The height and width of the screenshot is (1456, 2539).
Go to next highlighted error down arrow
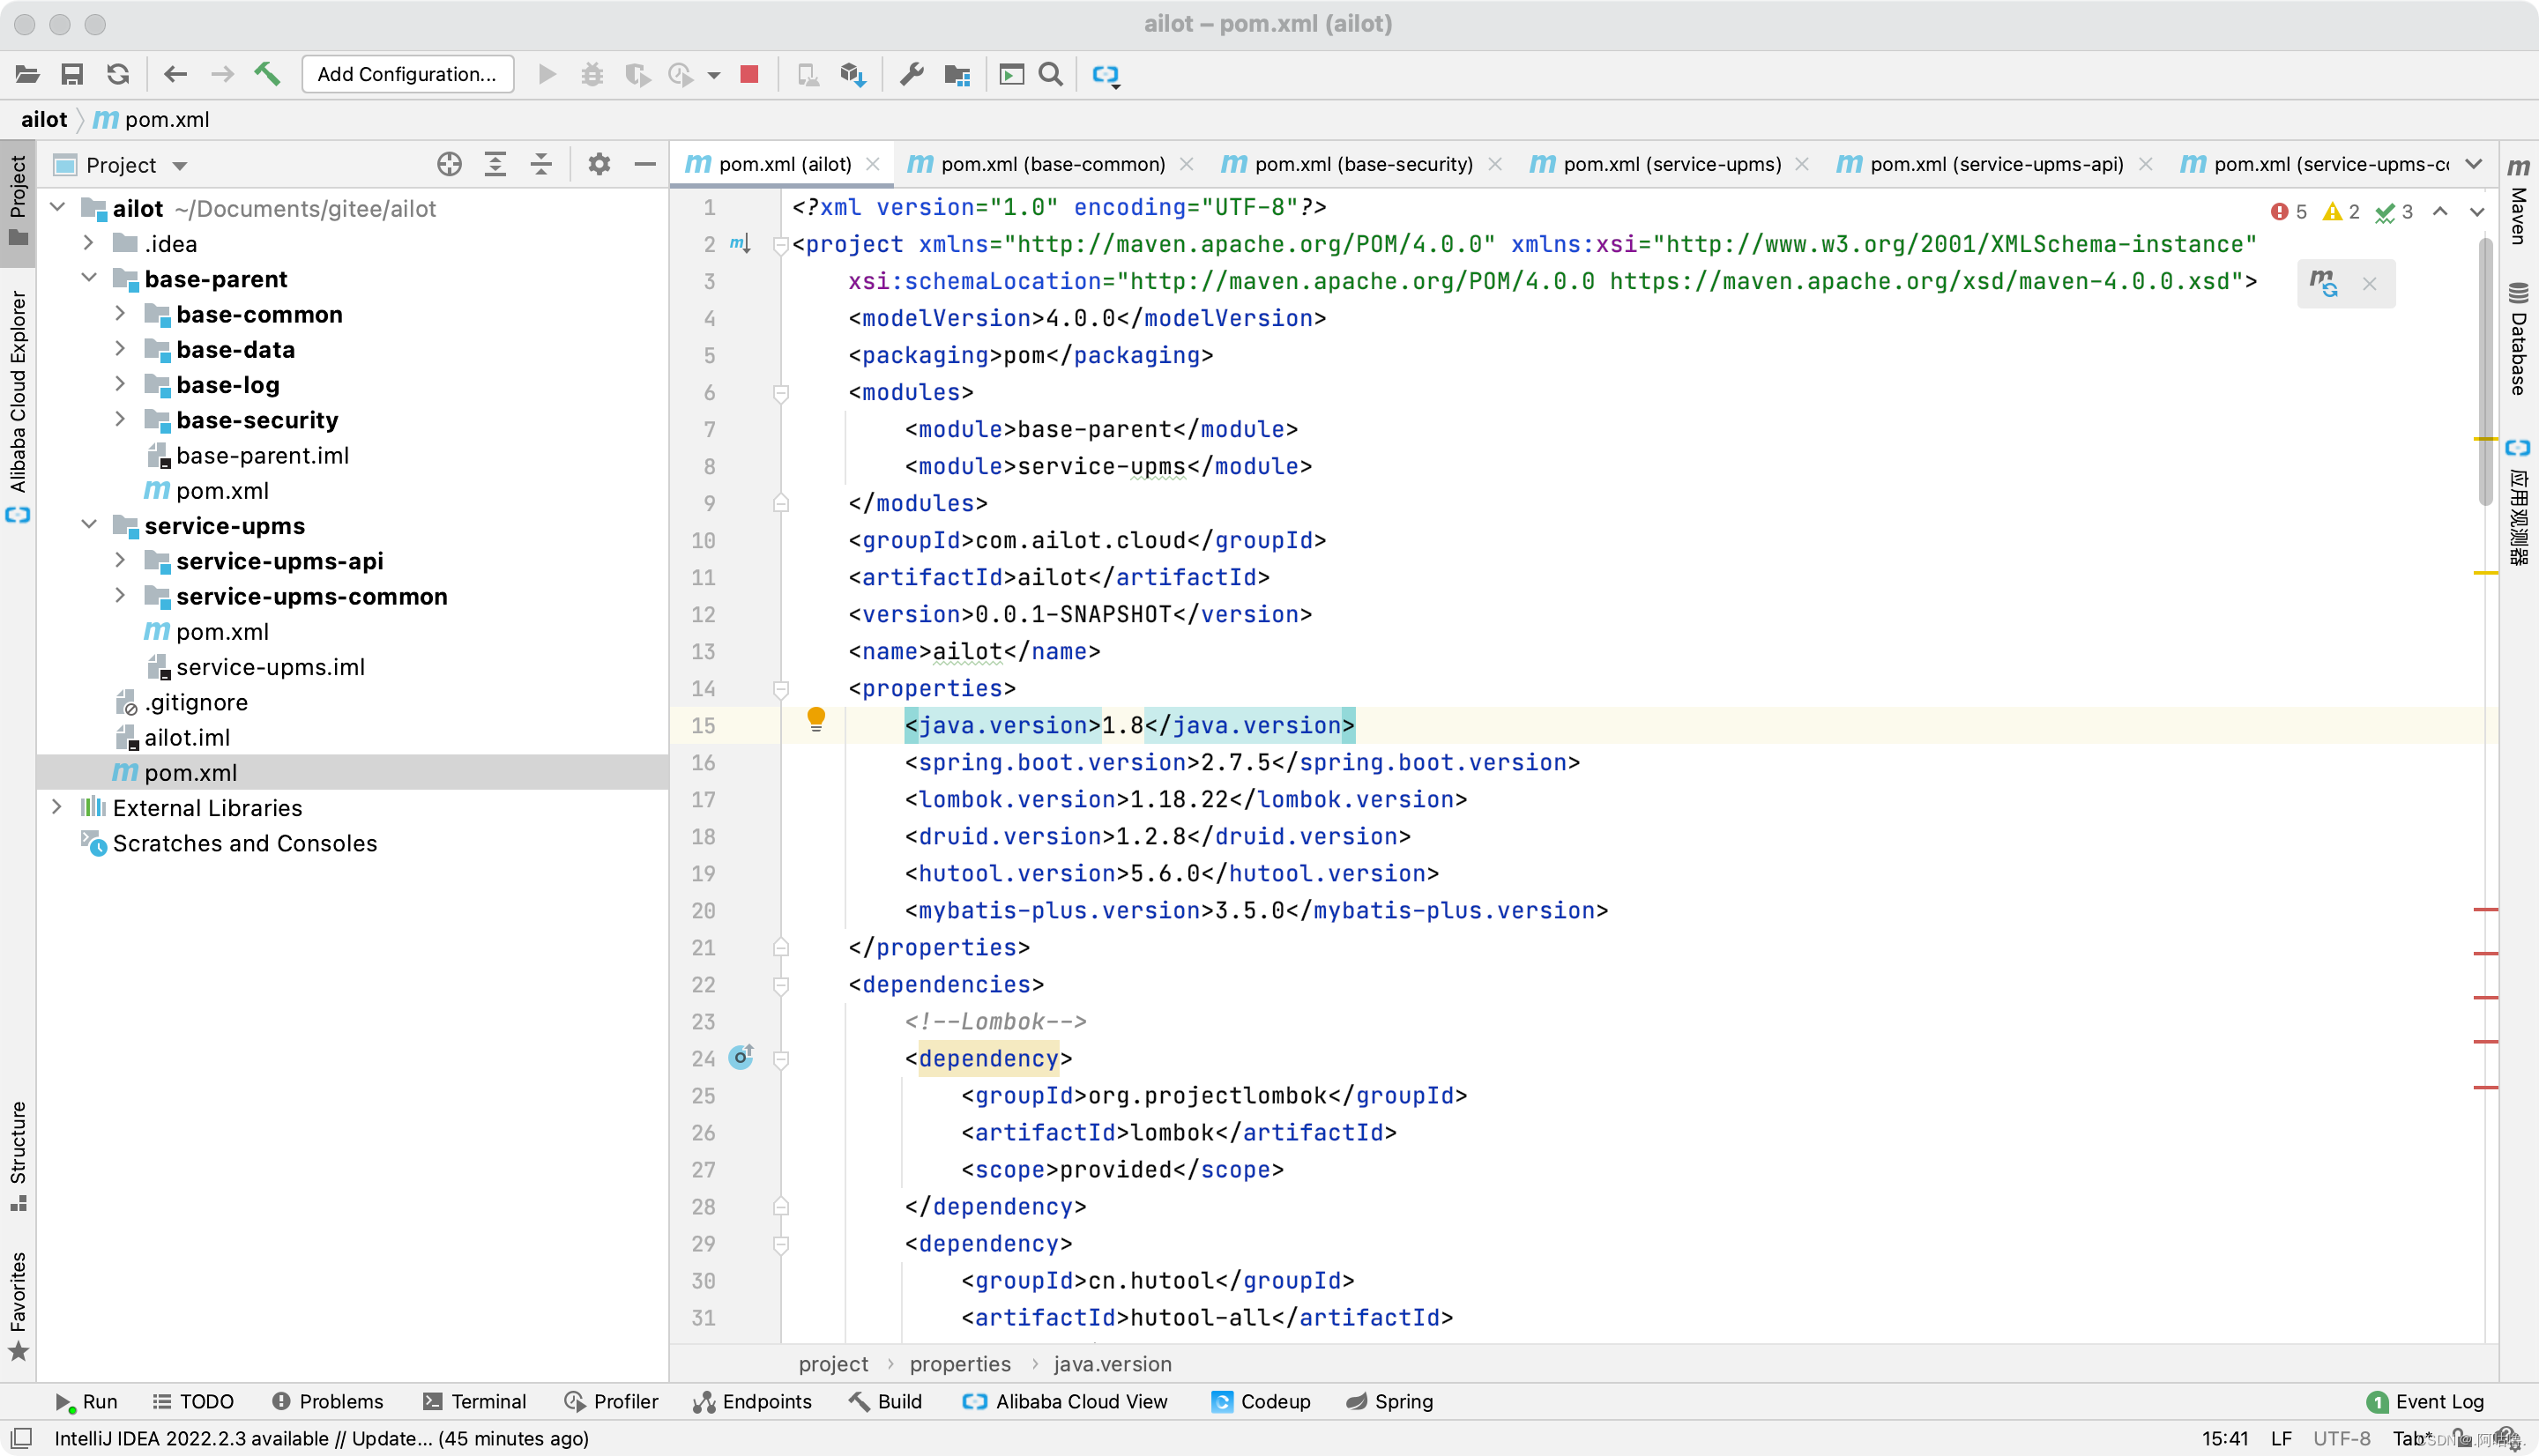2476,211
